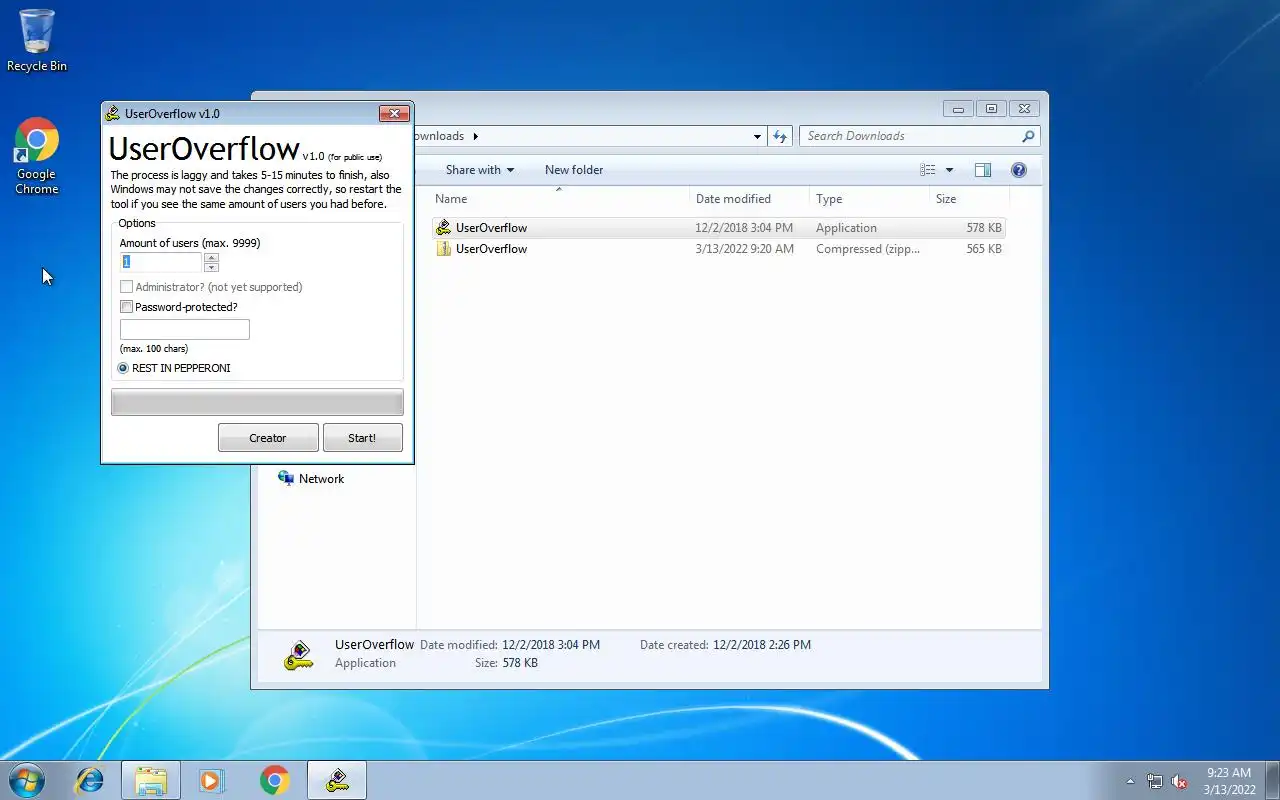Sort files by the Date modified column
The image size is (1280, 800).
click(749, 199)
